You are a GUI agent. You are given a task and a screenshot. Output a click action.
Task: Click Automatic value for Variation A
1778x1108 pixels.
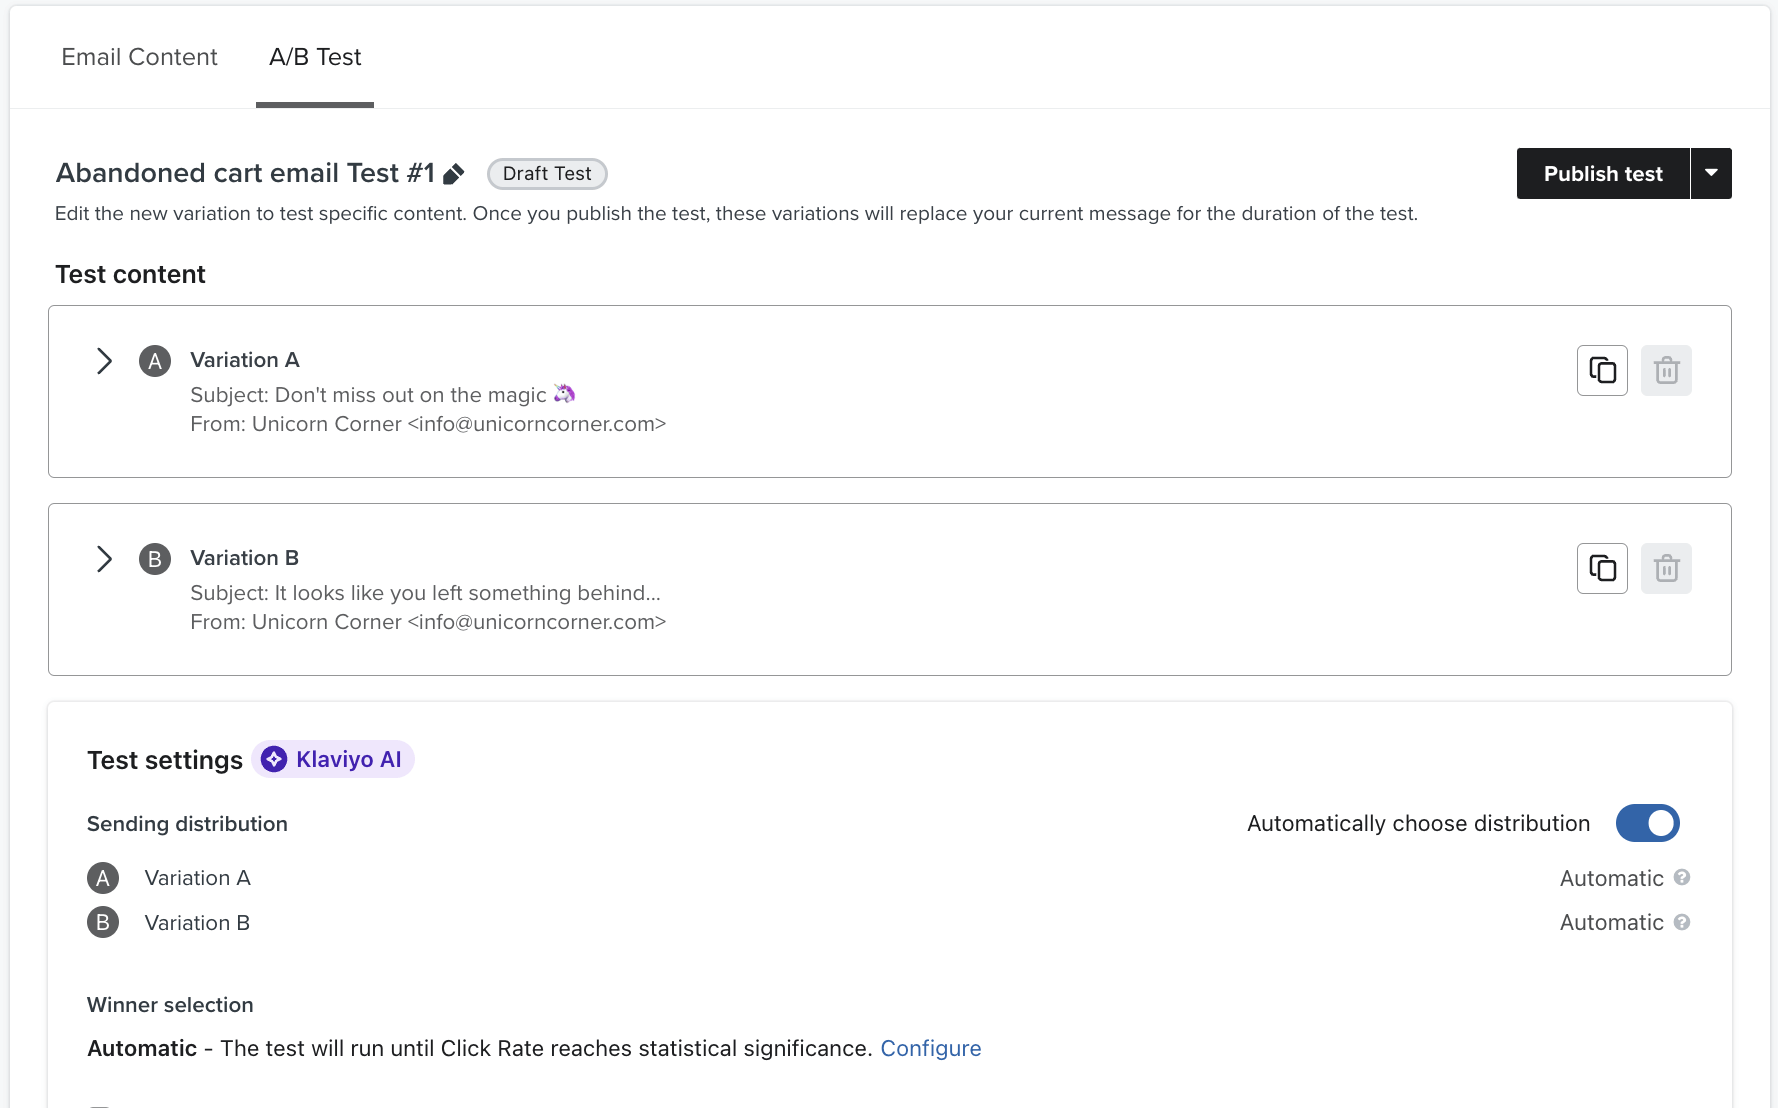pos(1611,878)
